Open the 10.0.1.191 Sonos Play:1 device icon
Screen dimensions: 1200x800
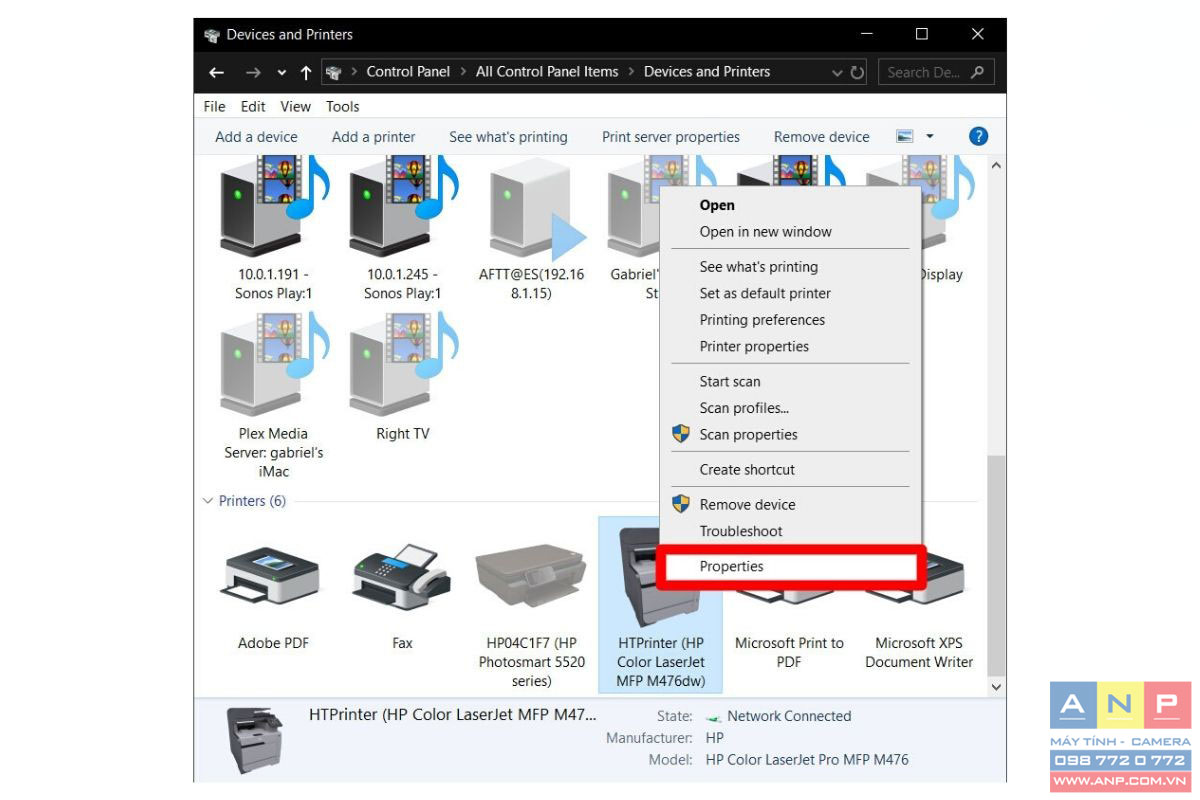click(273, 208)
